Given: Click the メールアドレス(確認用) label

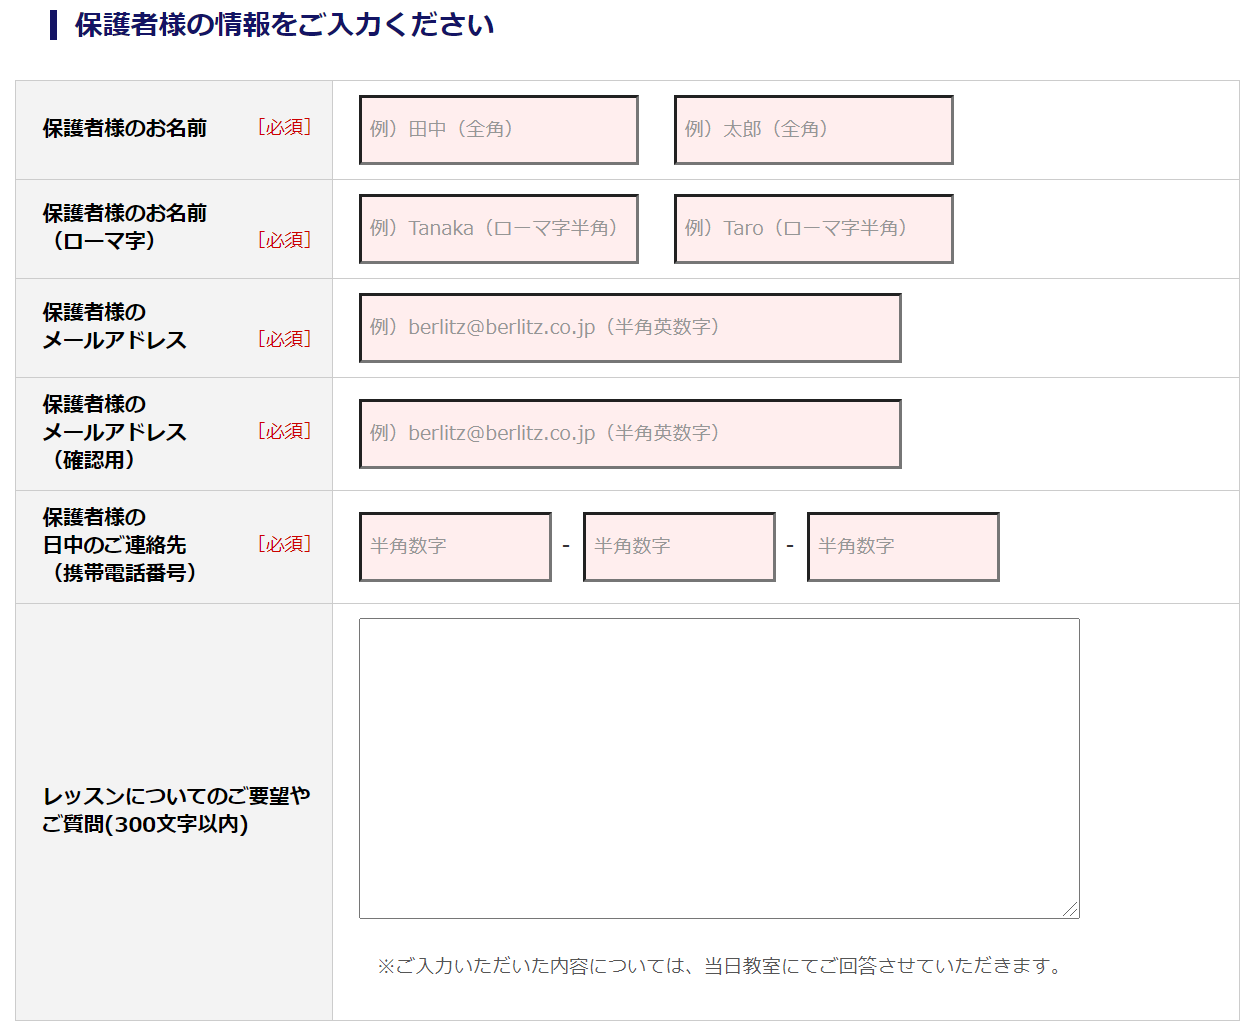Looking at the screenshot, I should coord(114,432).
